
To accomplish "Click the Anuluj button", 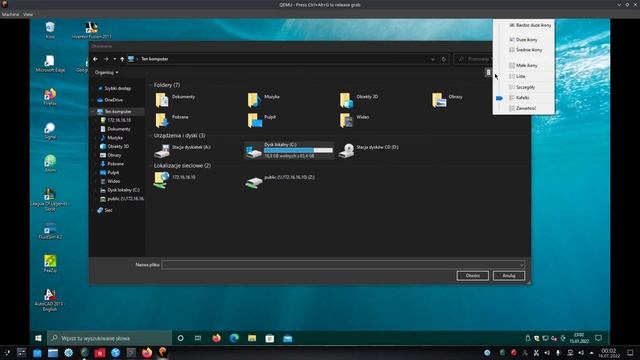I will coord(509,276).
